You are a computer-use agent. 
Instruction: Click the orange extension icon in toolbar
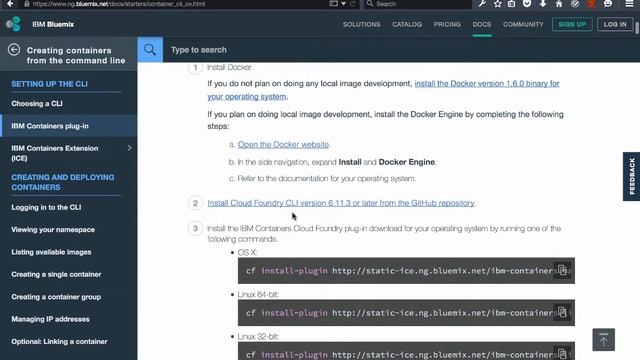coord(591,4)
